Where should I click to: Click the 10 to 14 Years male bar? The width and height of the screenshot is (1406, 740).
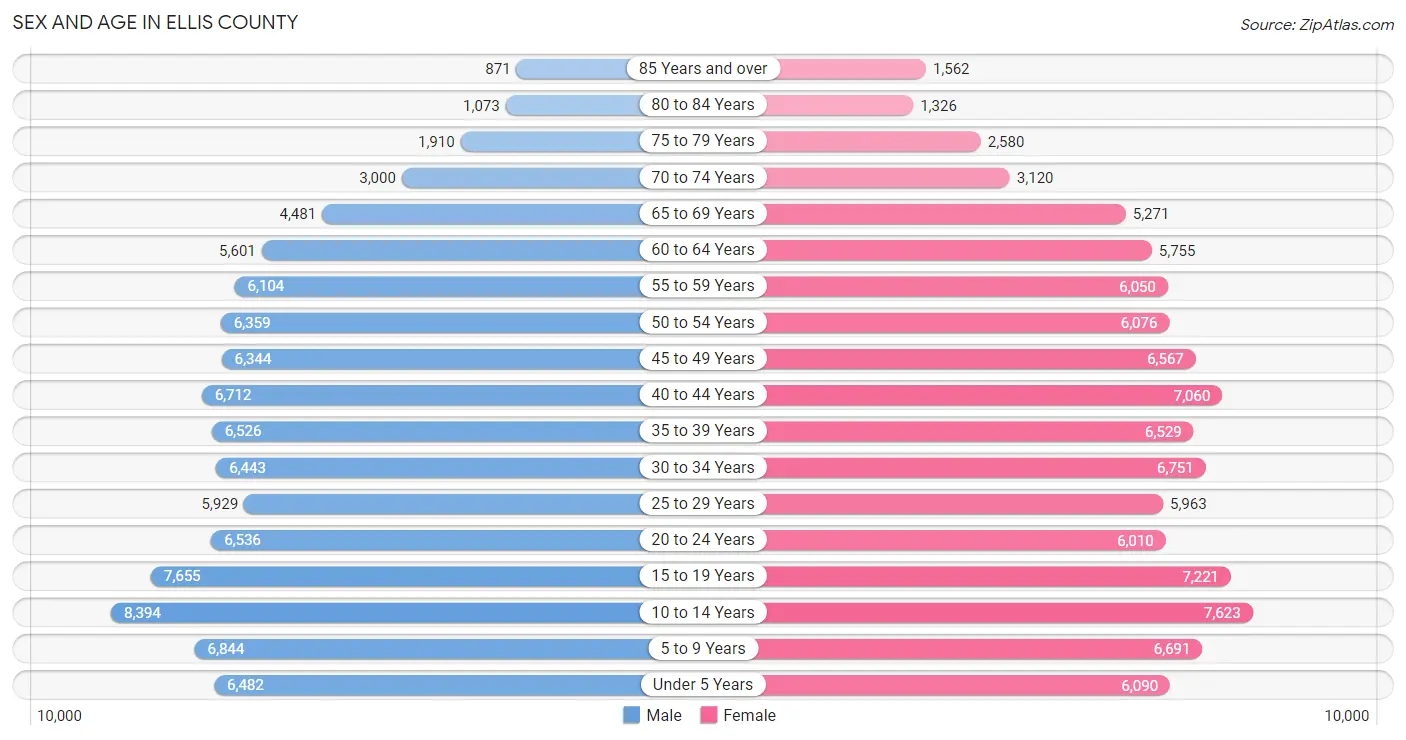pos(379,612)
